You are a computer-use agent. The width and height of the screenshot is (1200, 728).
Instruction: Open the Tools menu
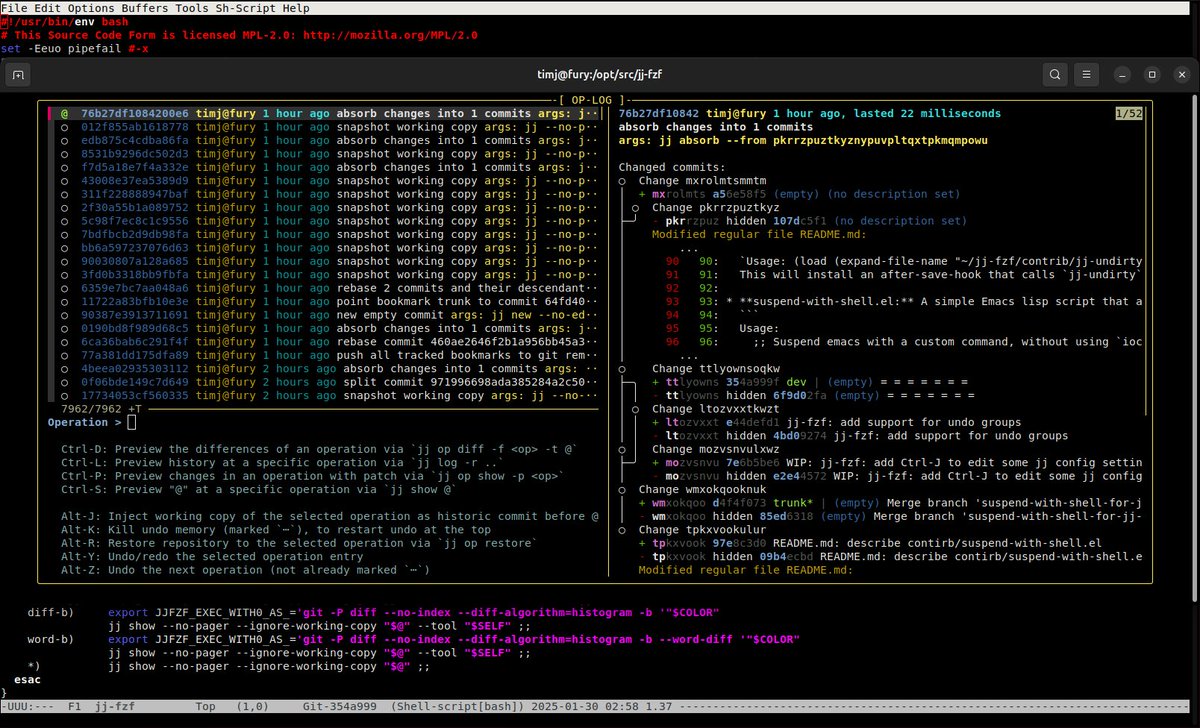(x=191, y=8)
